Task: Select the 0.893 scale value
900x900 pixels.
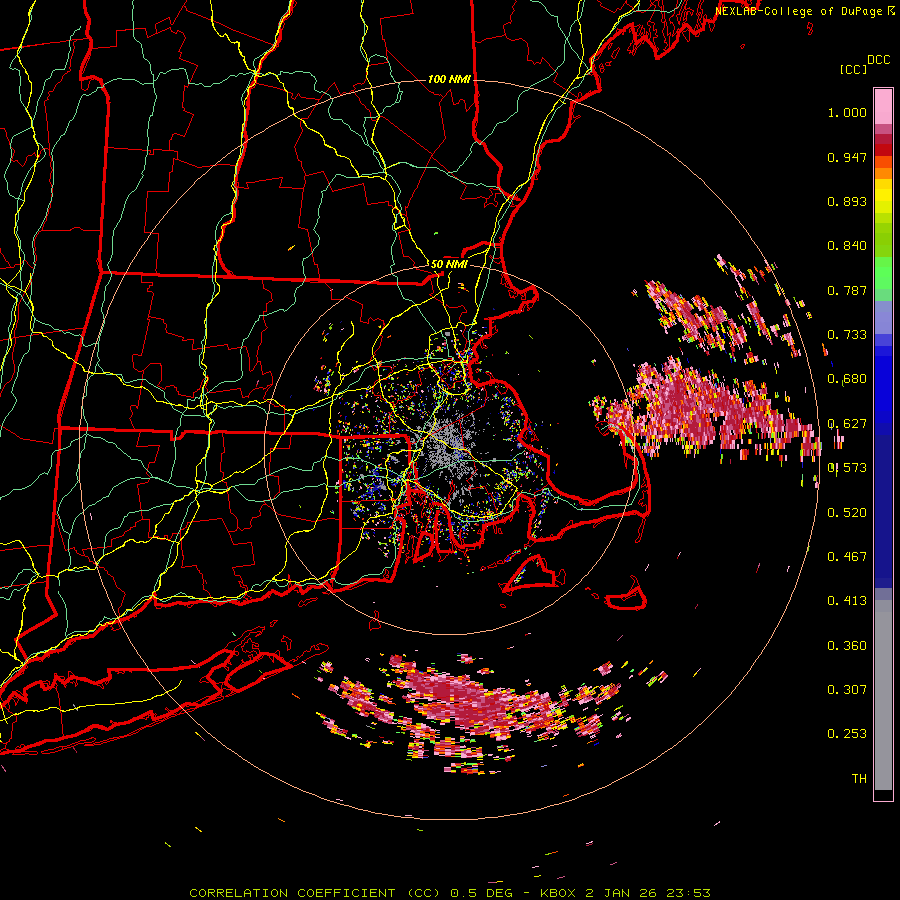Action: click(847, 201)
